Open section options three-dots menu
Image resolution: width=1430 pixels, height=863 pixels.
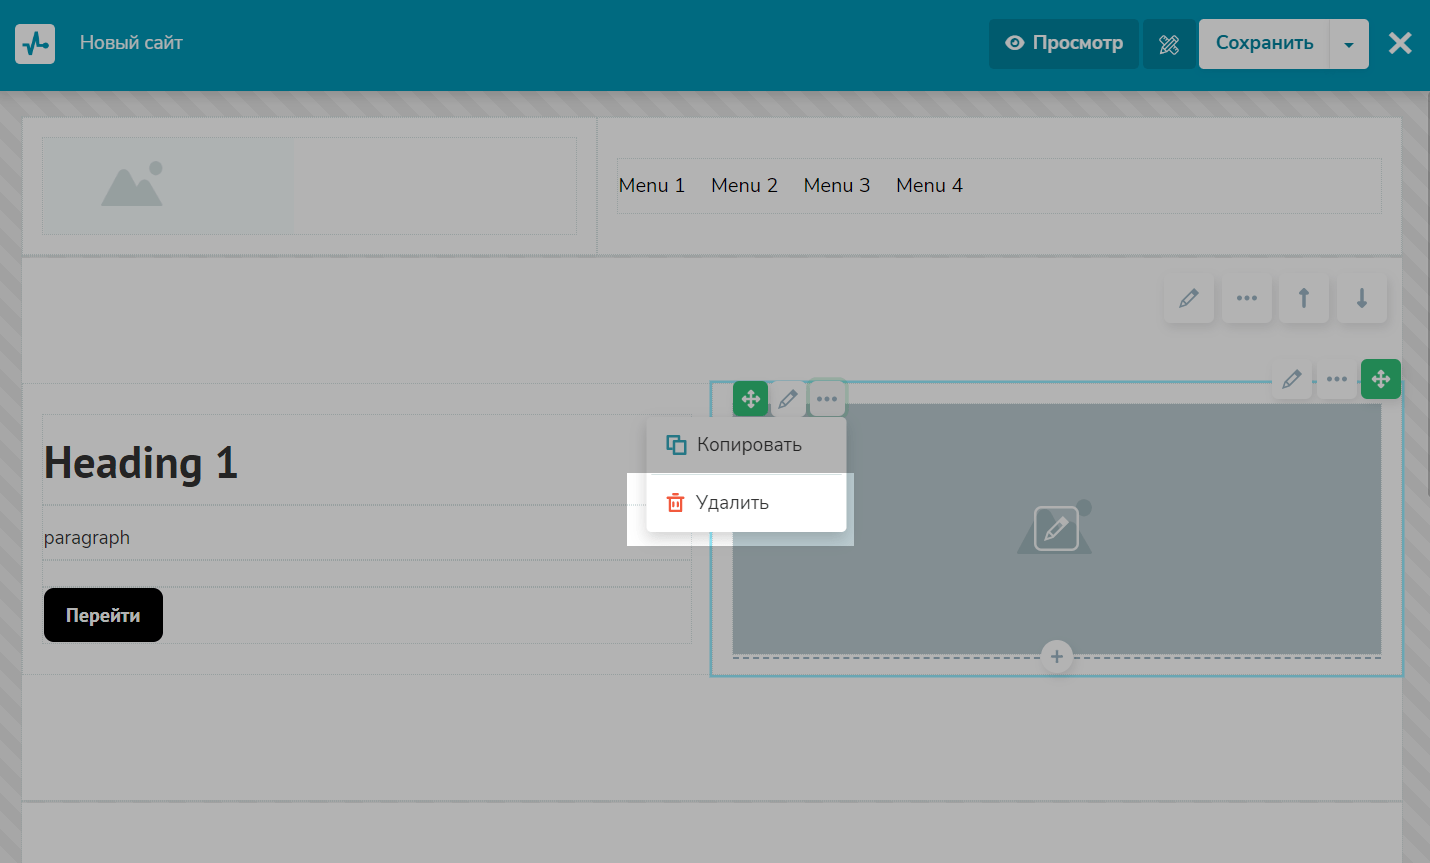1246,298
